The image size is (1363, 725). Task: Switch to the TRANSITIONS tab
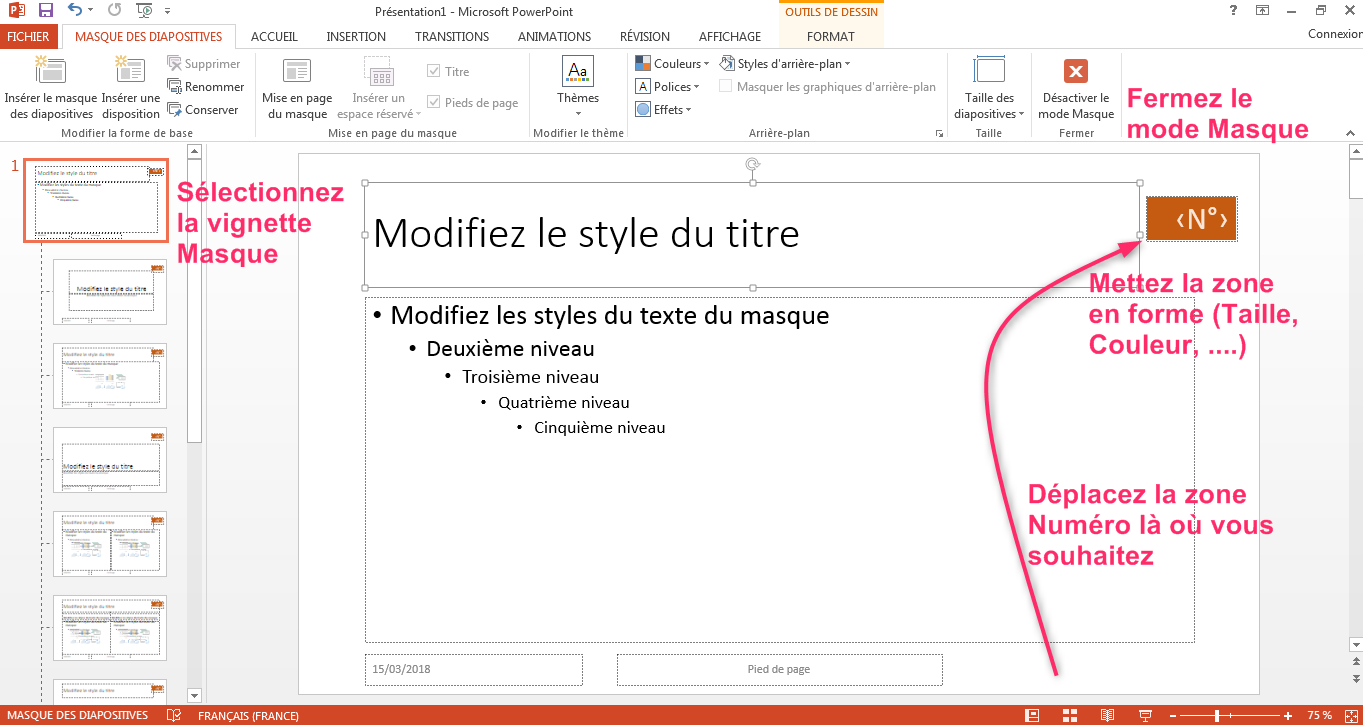[x=451, y=36]
